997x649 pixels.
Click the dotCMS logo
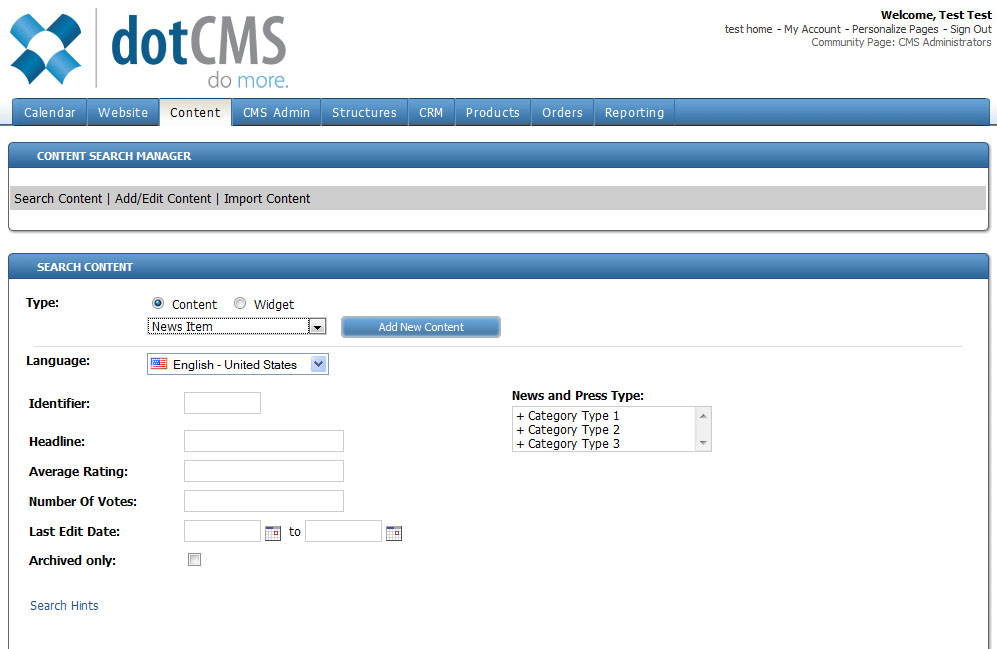click(150, 50)
